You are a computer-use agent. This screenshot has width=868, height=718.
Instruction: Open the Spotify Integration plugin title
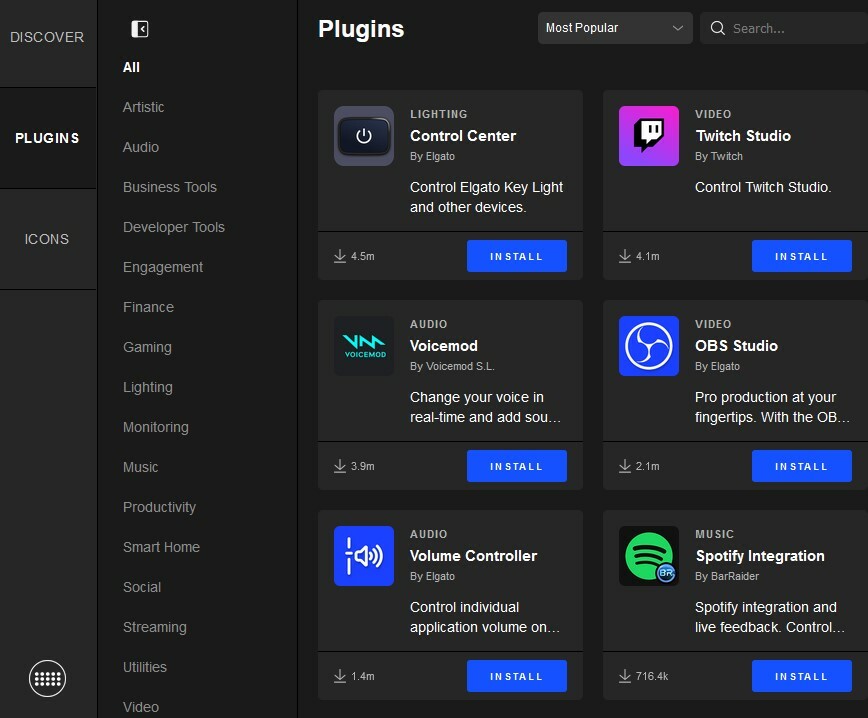click(x=760, y=556)
